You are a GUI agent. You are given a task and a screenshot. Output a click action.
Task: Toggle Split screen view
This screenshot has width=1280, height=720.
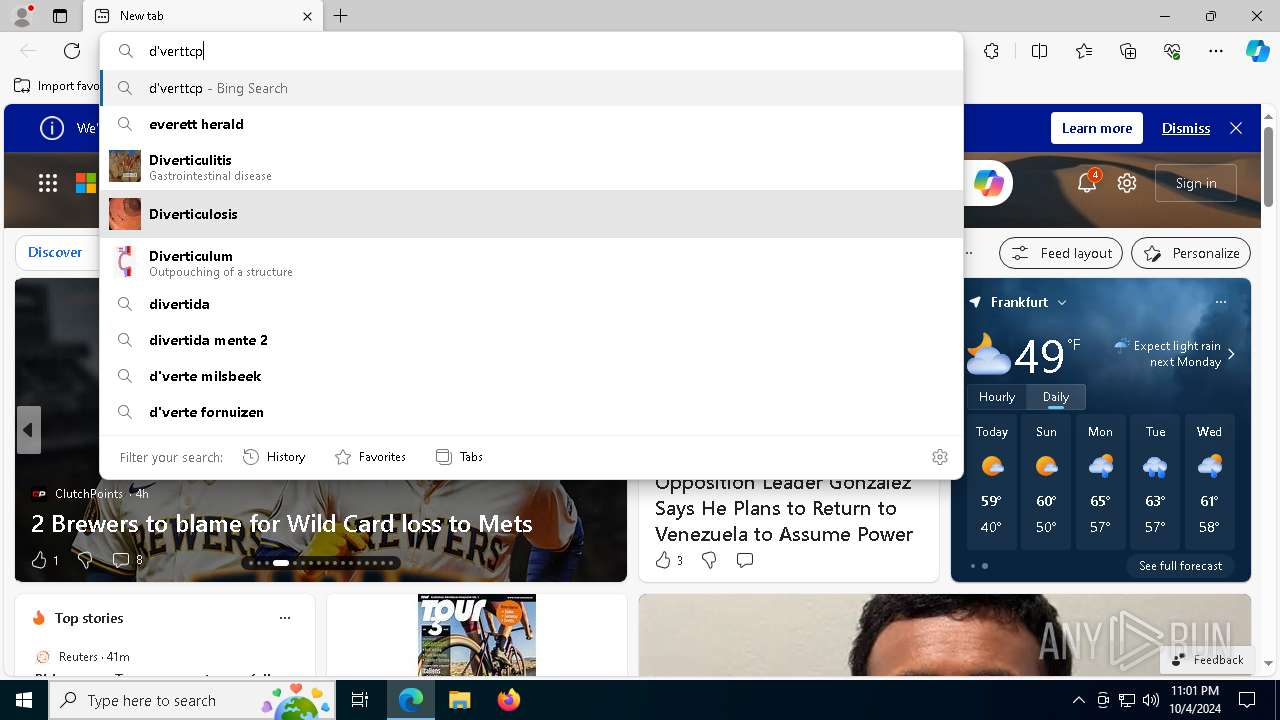[x=1039, y=51]
